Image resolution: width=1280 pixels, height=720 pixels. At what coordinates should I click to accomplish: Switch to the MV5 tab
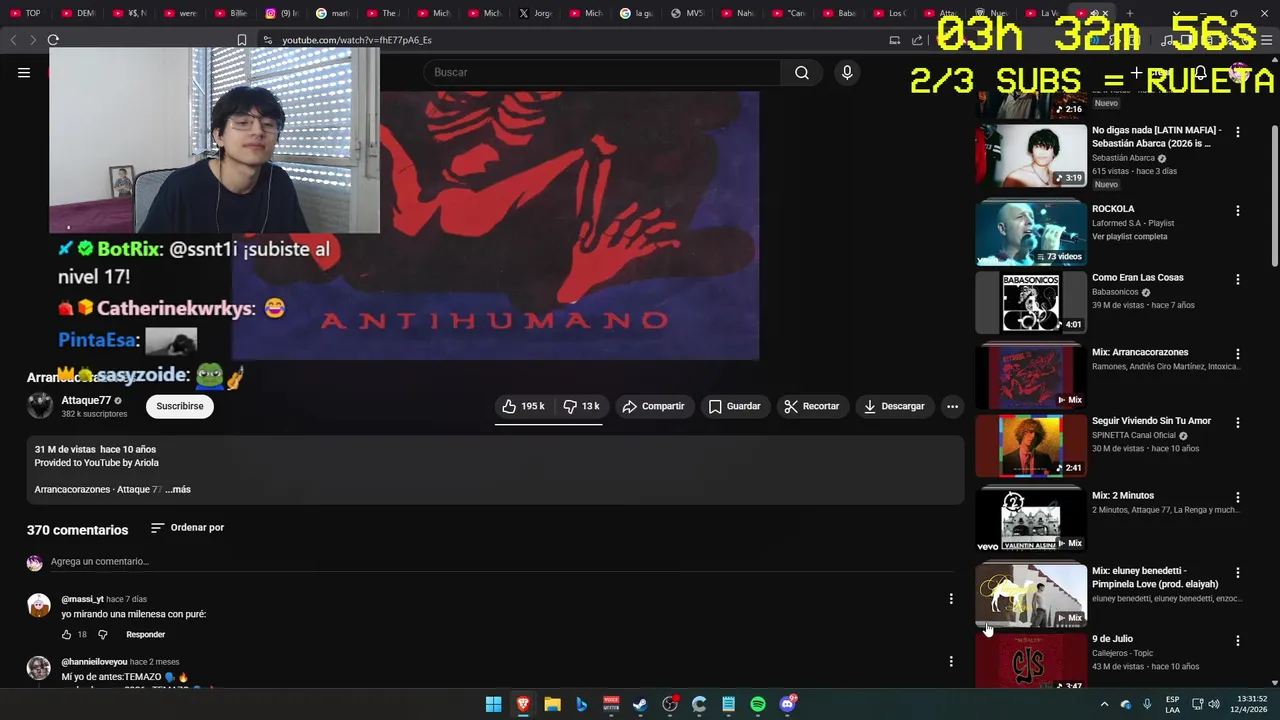click(687, 13)
